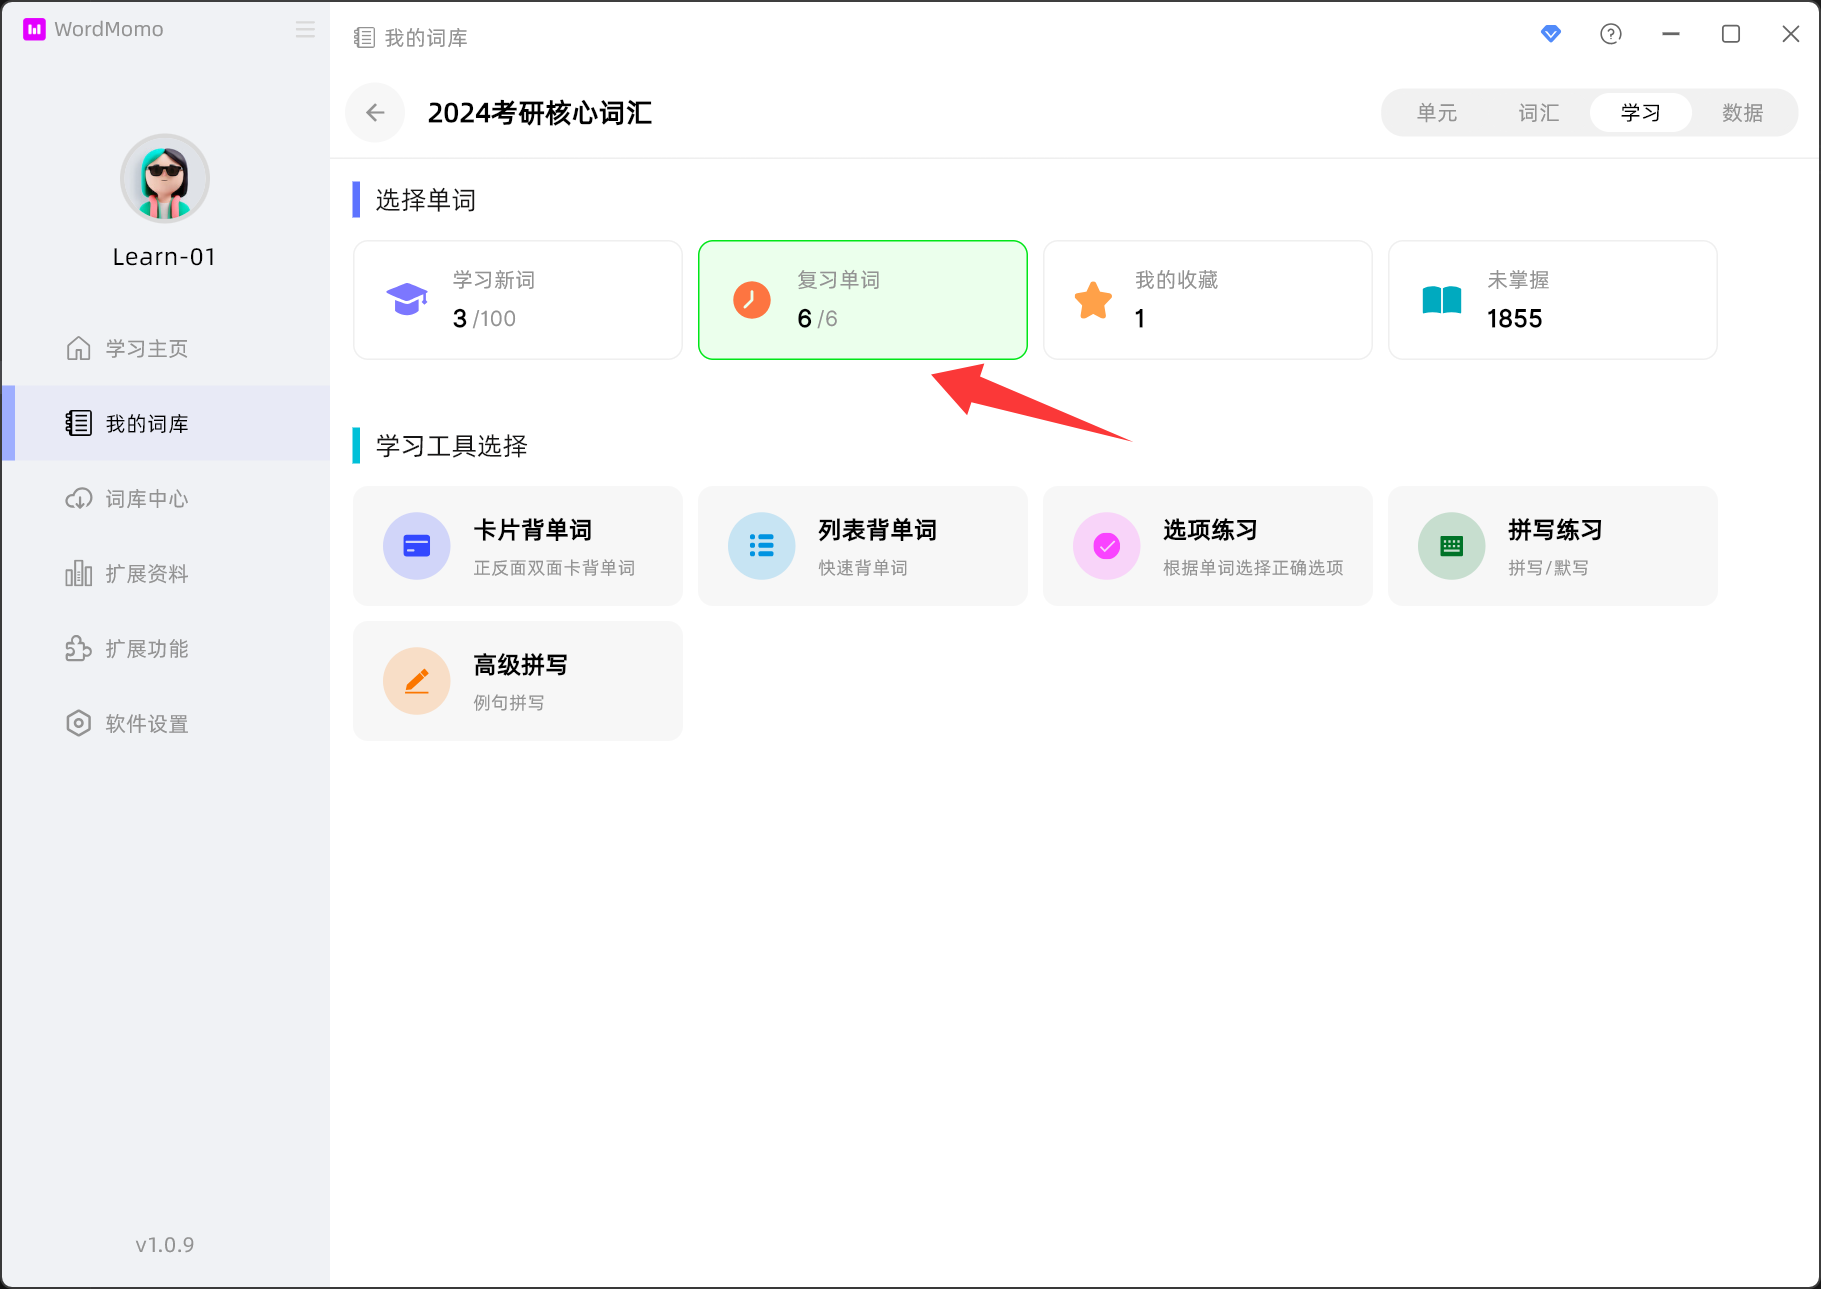The width and height of the screenshot is (1821, 1289).
Task: Click the Learn-01 profile avatar
Action: click(x=165, y=179)
